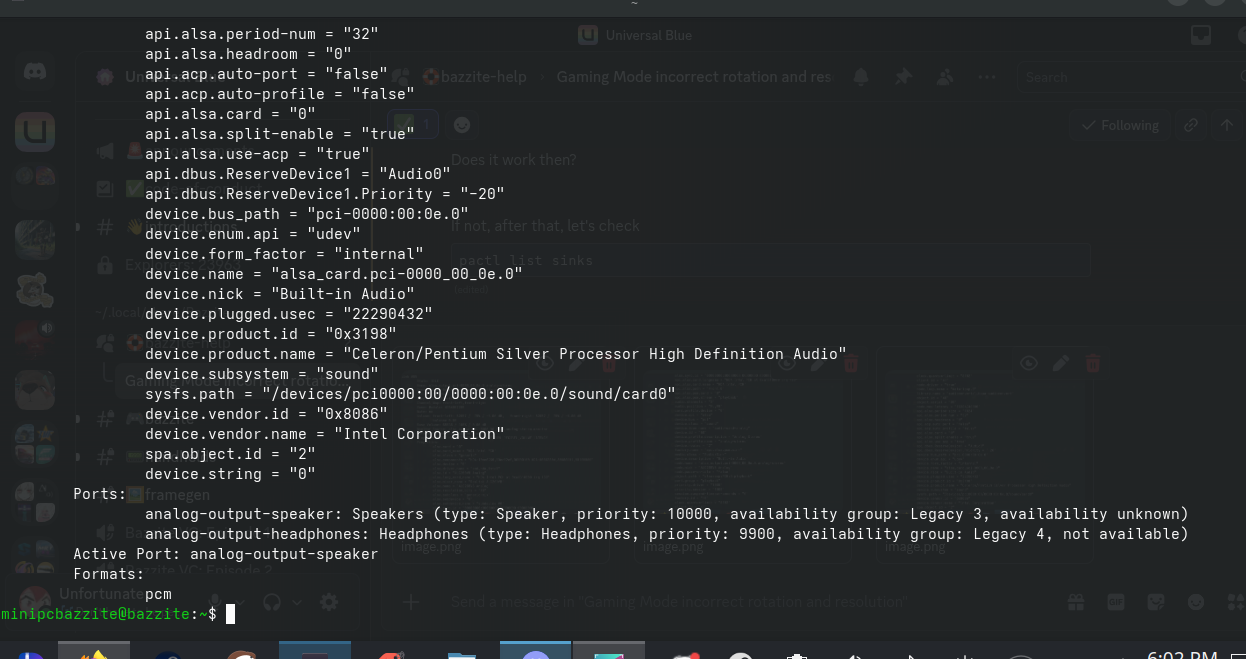The height and width of the screenshot is (659, 1246).
Task: Click terminal line api.alsa.period-num = "32"
Action: (262, 33)
